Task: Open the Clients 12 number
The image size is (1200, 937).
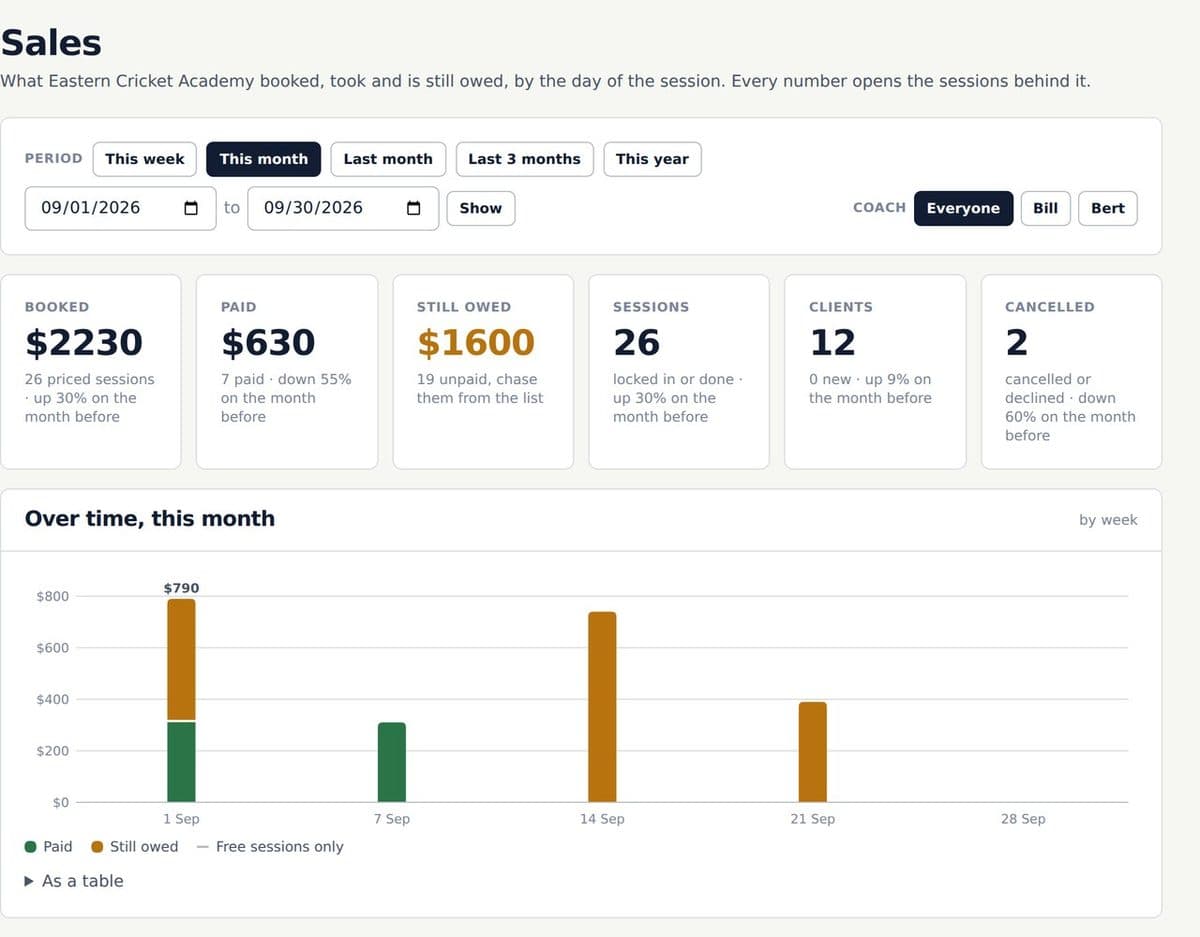Action: [x=833, y=342]
